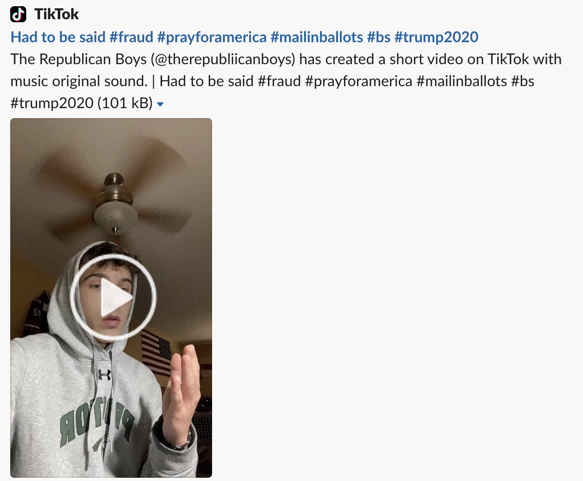Click the green lettering on the gray hoodie
Screen dimensions: 583x481
[x=96, y=424]
